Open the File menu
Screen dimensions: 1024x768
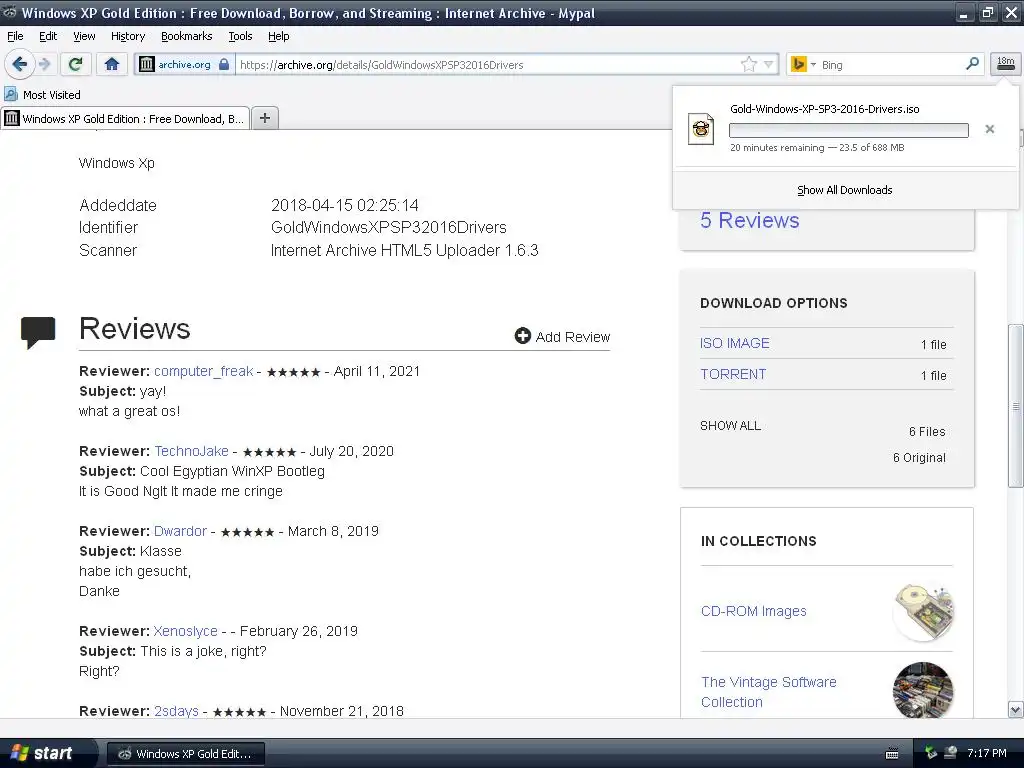[15, 36]
